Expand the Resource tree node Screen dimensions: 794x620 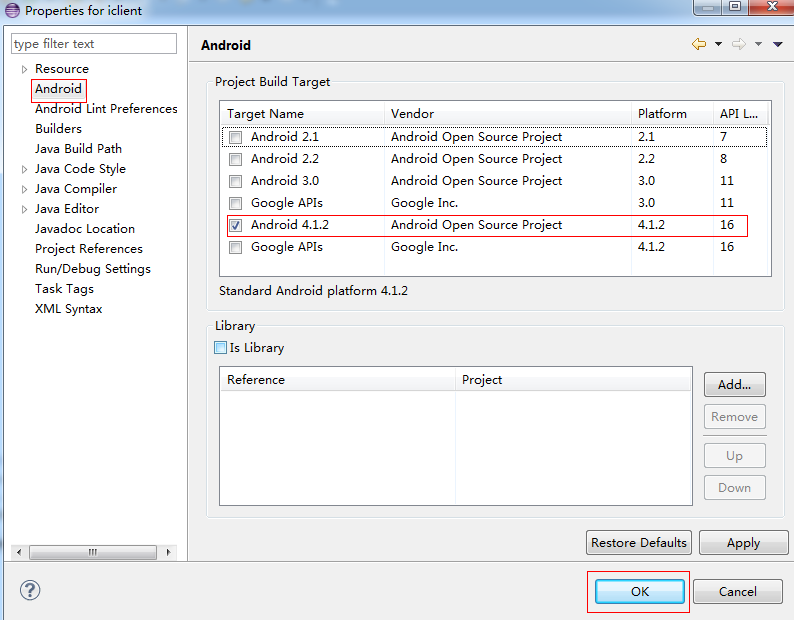click(24, 69)
